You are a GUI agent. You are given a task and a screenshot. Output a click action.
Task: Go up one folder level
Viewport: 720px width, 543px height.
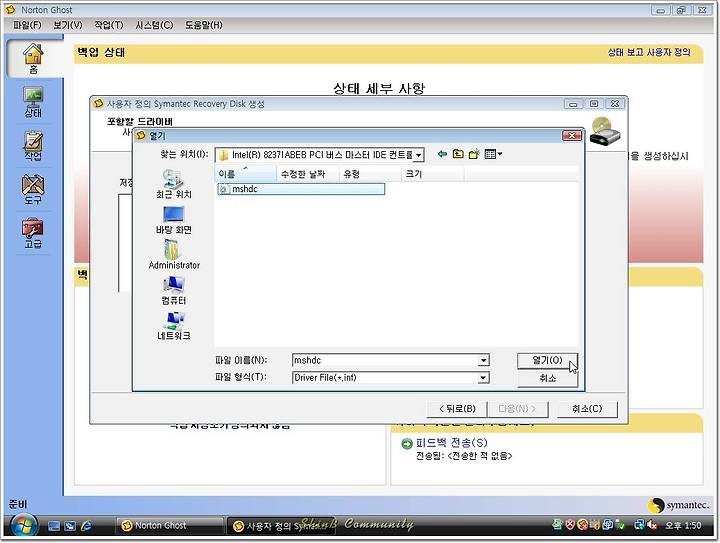[458, 154]
